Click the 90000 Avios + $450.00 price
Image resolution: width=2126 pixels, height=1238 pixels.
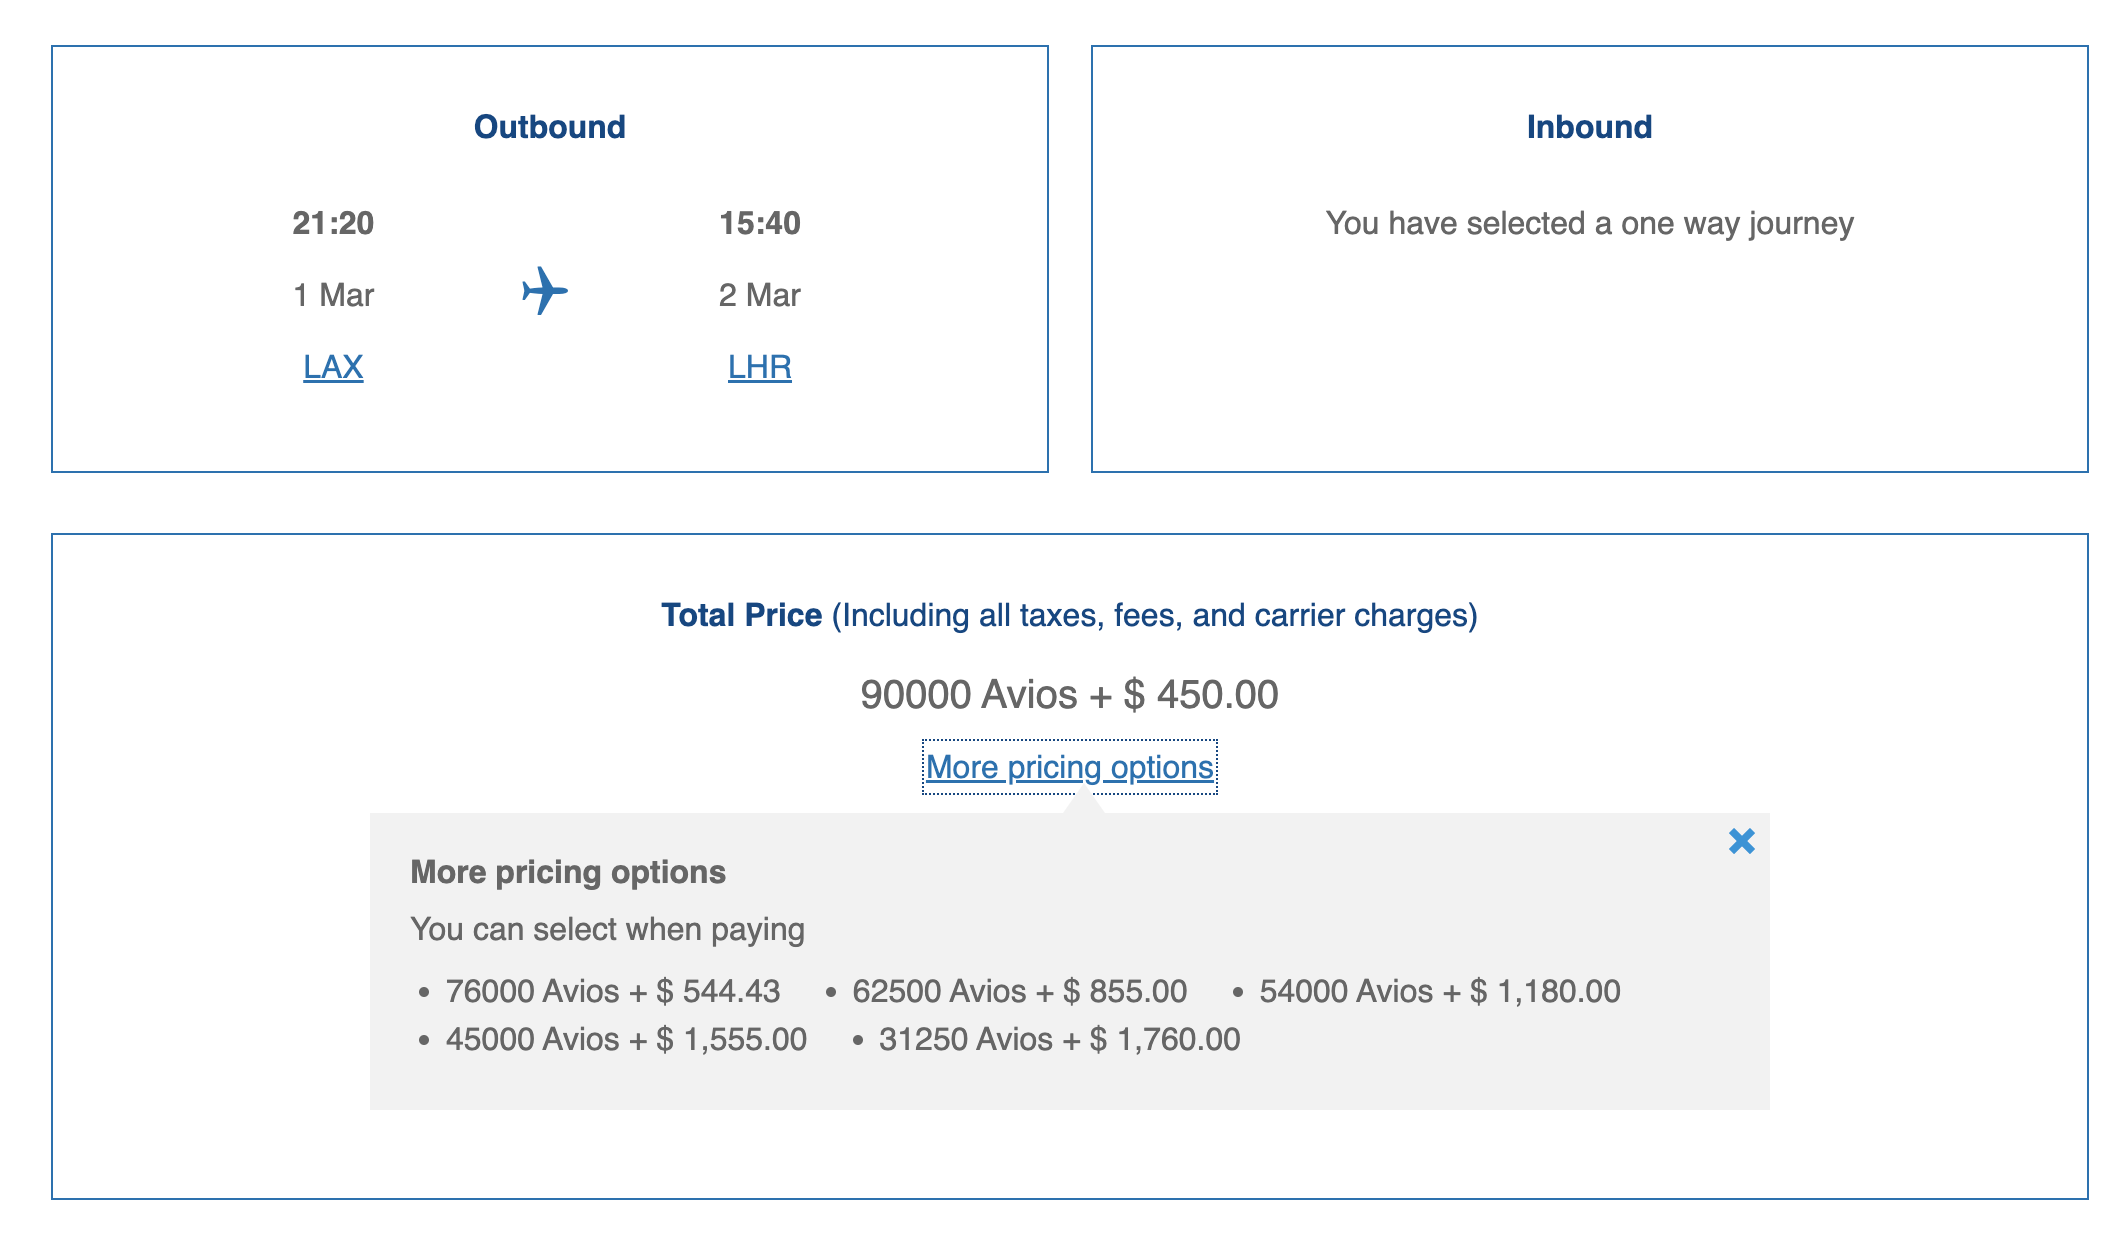pyautogui.click(x=1068, y=694)
